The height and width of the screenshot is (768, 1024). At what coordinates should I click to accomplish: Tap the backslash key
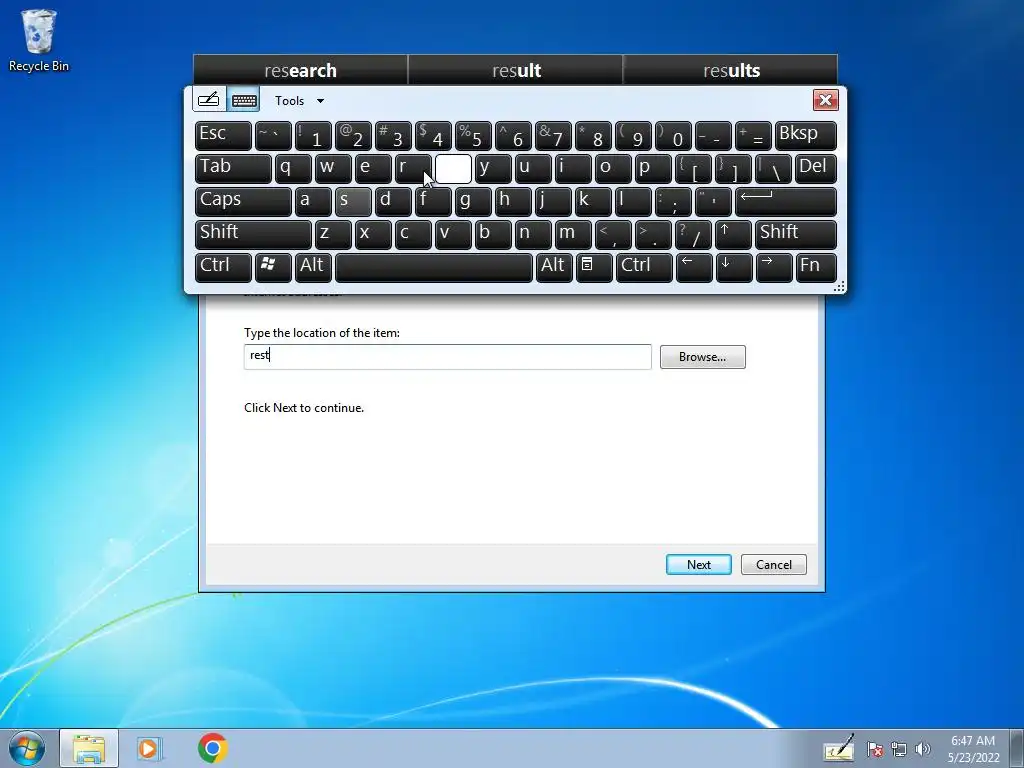pos(773,168)
